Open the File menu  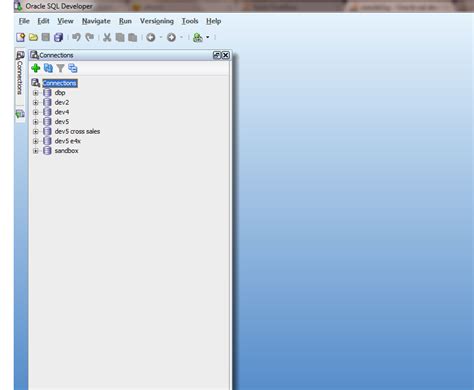(24, 21)
